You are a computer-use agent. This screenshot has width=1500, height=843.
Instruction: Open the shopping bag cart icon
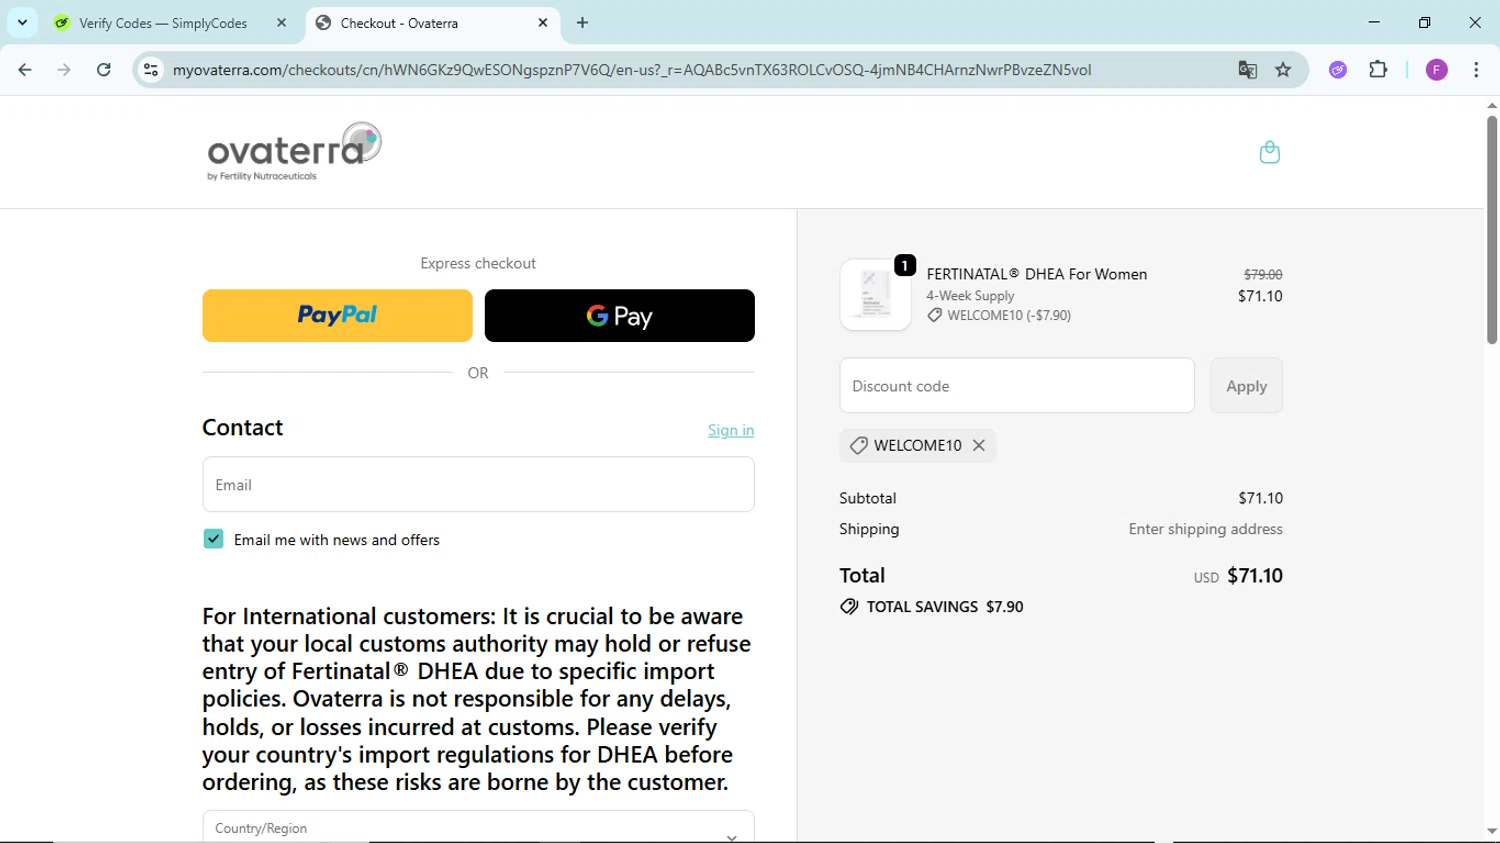click(1269, 152)
